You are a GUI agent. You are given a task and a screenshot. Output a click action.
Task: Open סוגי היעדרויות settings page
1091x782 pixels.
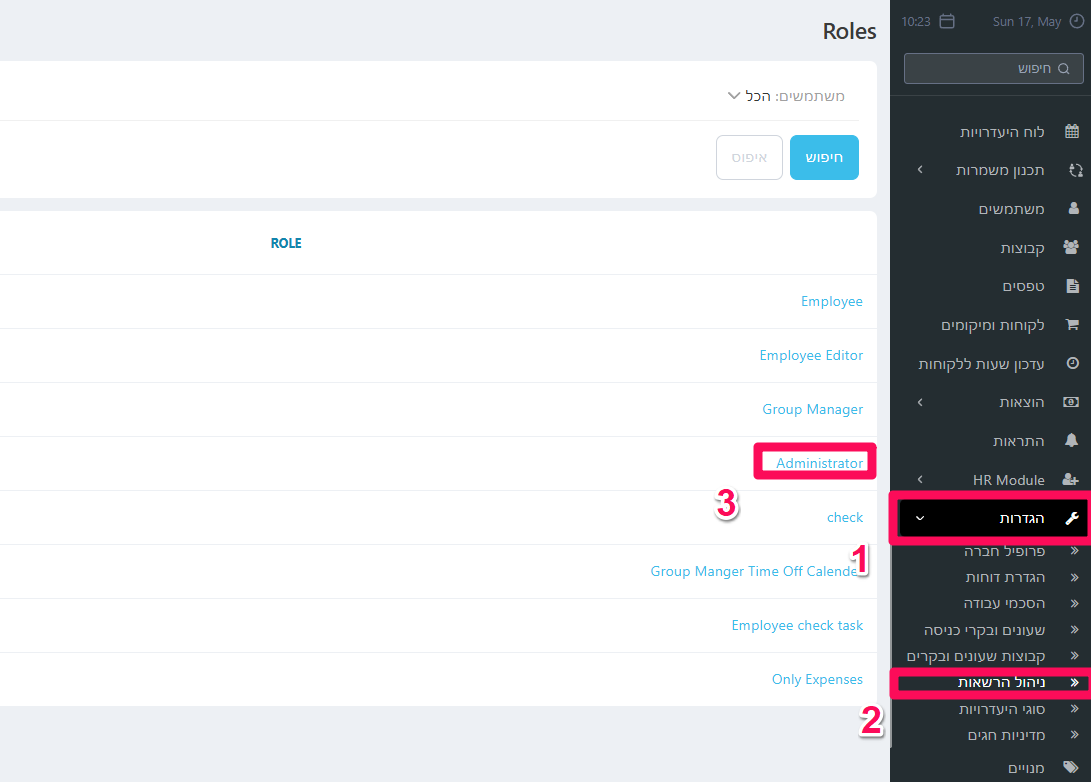pos(1002,709)
